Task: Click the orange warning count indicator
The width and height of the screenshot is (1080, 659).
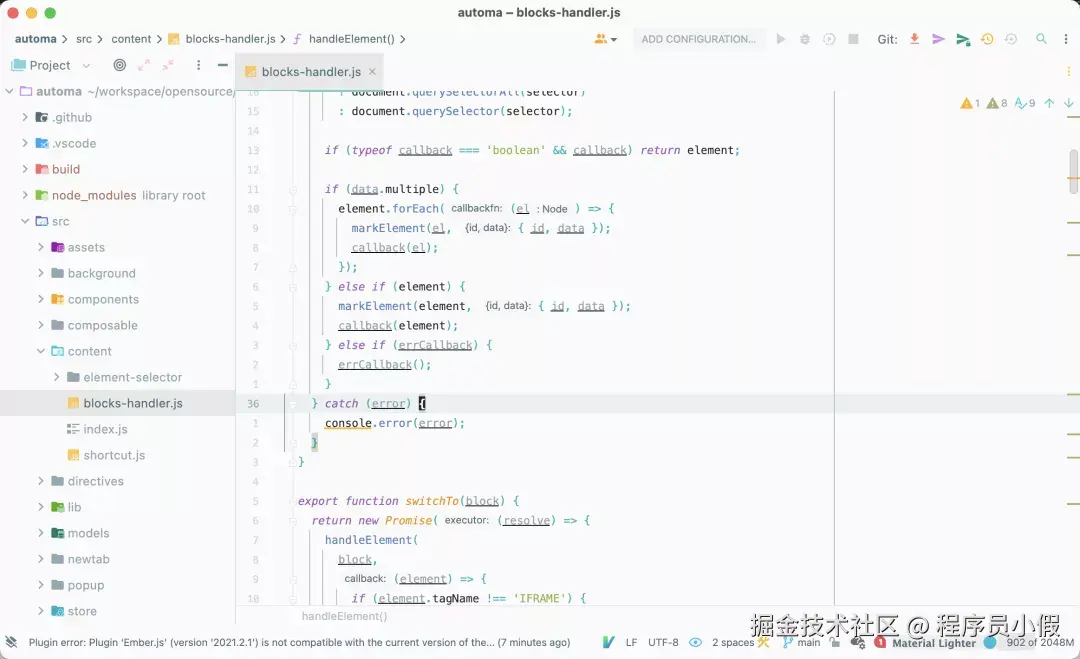Action: tap(970, 103)
